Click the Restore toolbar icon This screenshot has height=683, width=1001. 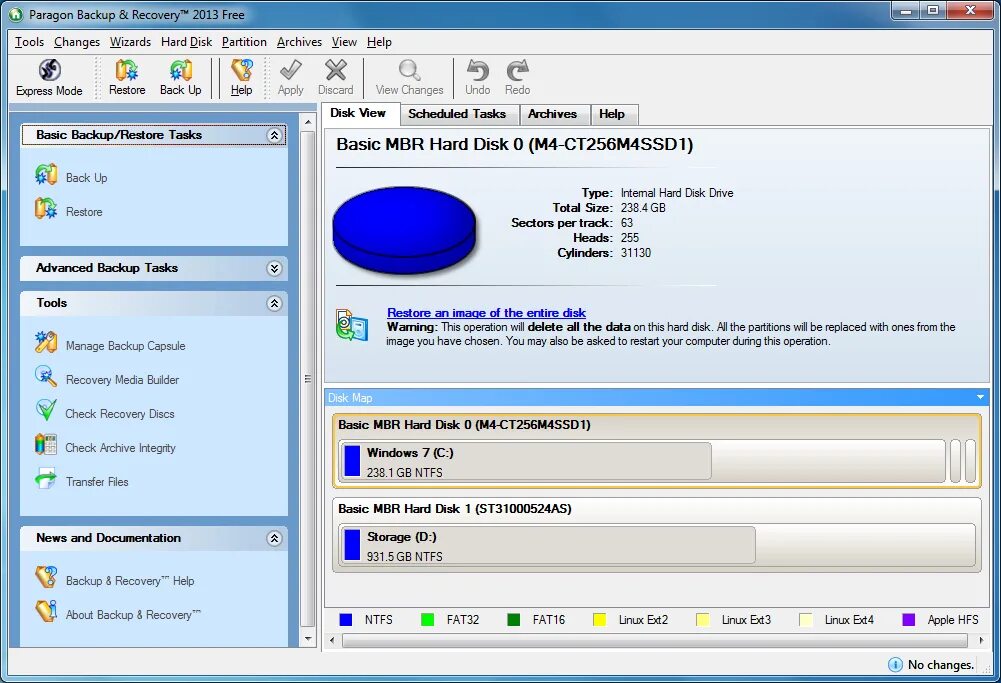click(127, 78)
